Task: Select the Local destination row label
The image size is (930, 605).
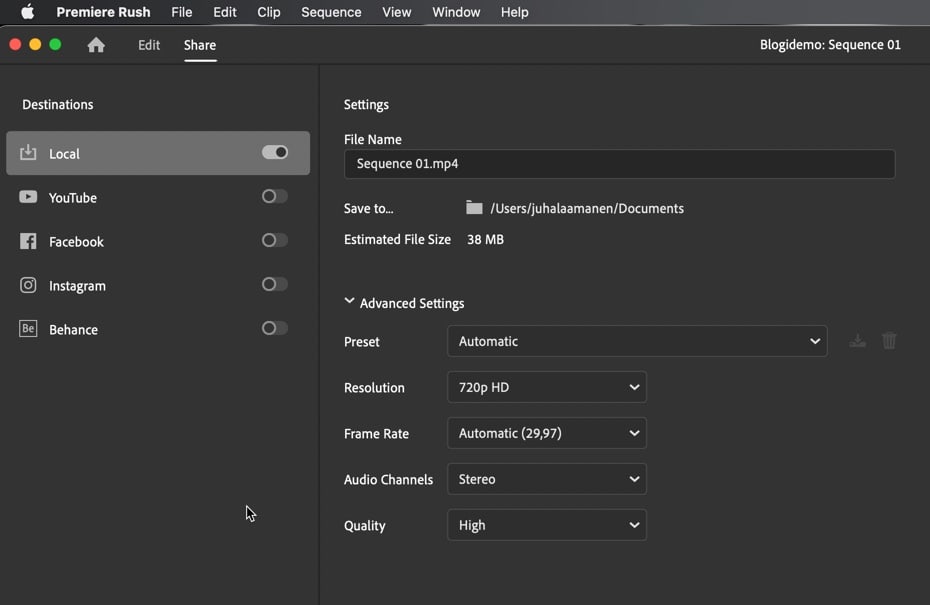Action: [64, 154]
